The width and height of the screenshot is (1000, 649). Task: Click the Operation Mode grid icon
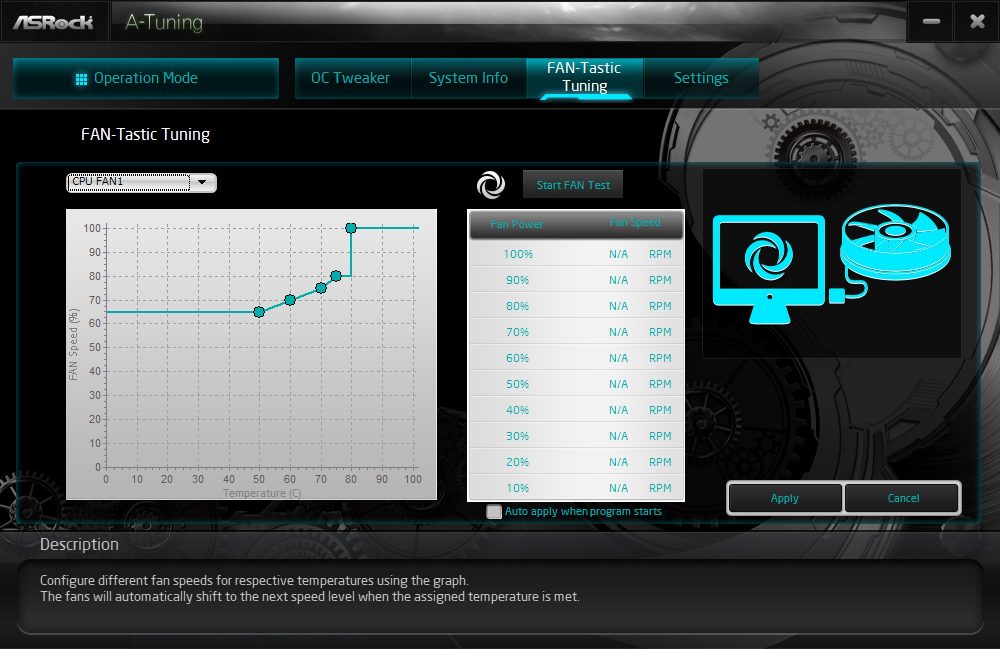[81, 79]
